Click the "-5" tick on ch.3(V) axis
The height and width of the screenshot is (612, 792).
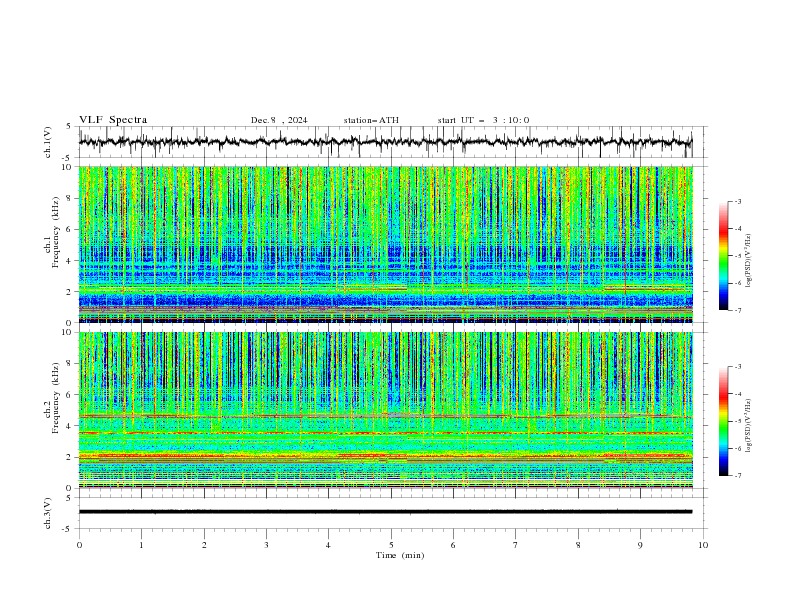[x=67, y=529]
